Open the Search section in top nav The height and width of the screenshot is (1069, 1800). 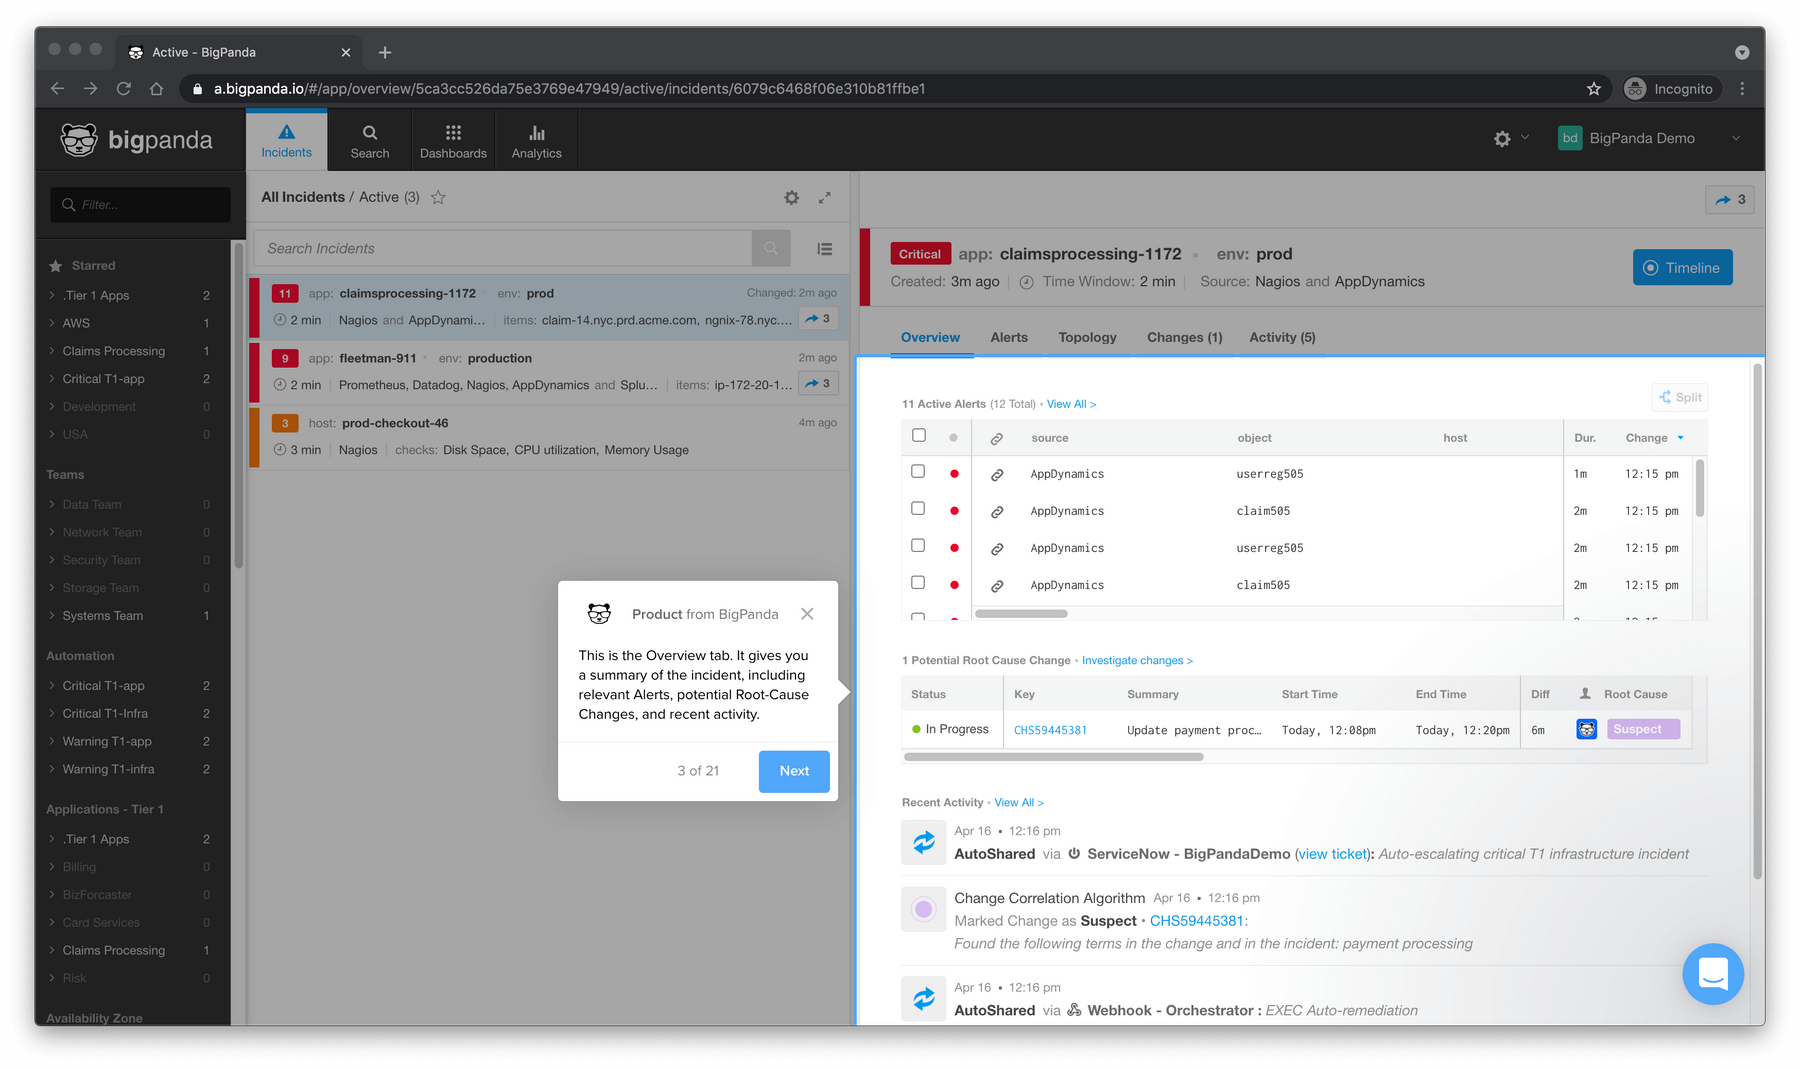point(370,140)
